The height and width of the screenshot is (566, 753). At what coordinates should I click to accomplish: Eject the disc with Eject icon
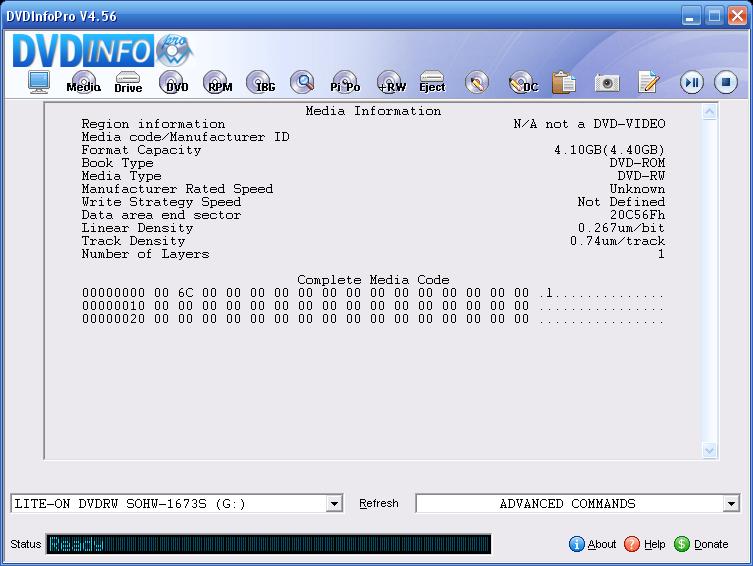coord(432,82)
